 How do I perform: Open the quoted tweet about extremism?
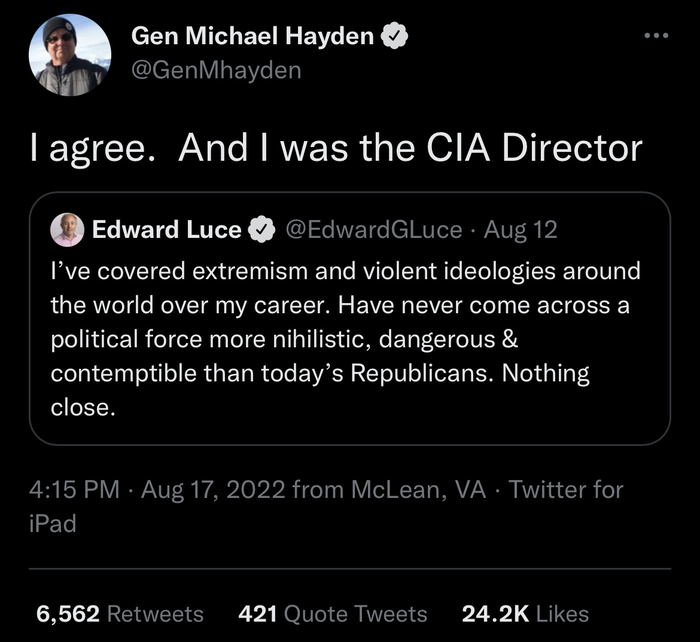coord(340,339)
